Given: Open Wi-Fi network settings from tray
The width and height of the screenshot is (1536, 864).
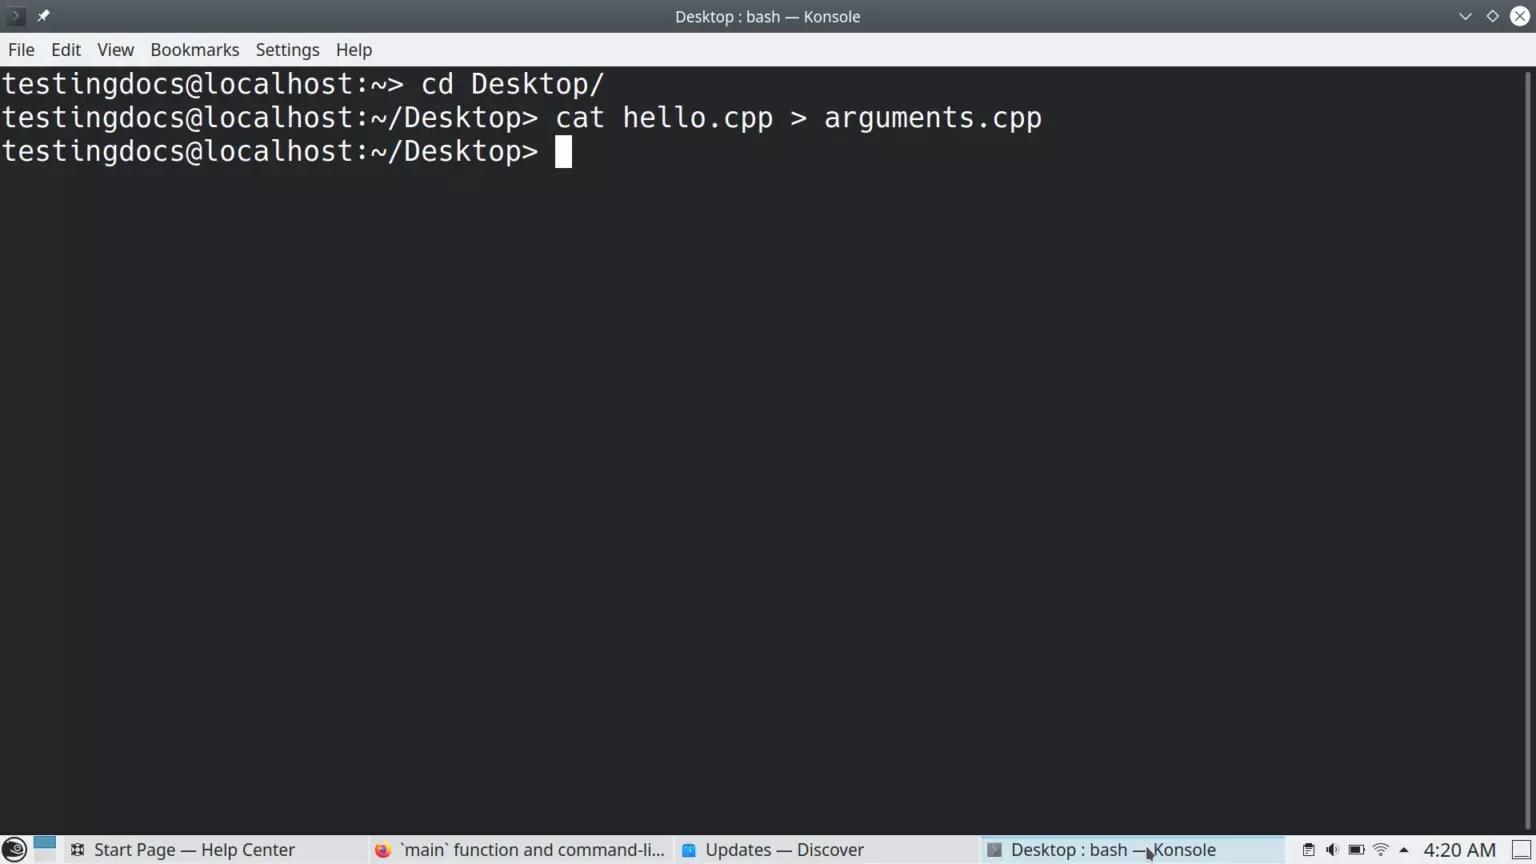Looking at the screenshot, I should click(x=1379, y=849).
